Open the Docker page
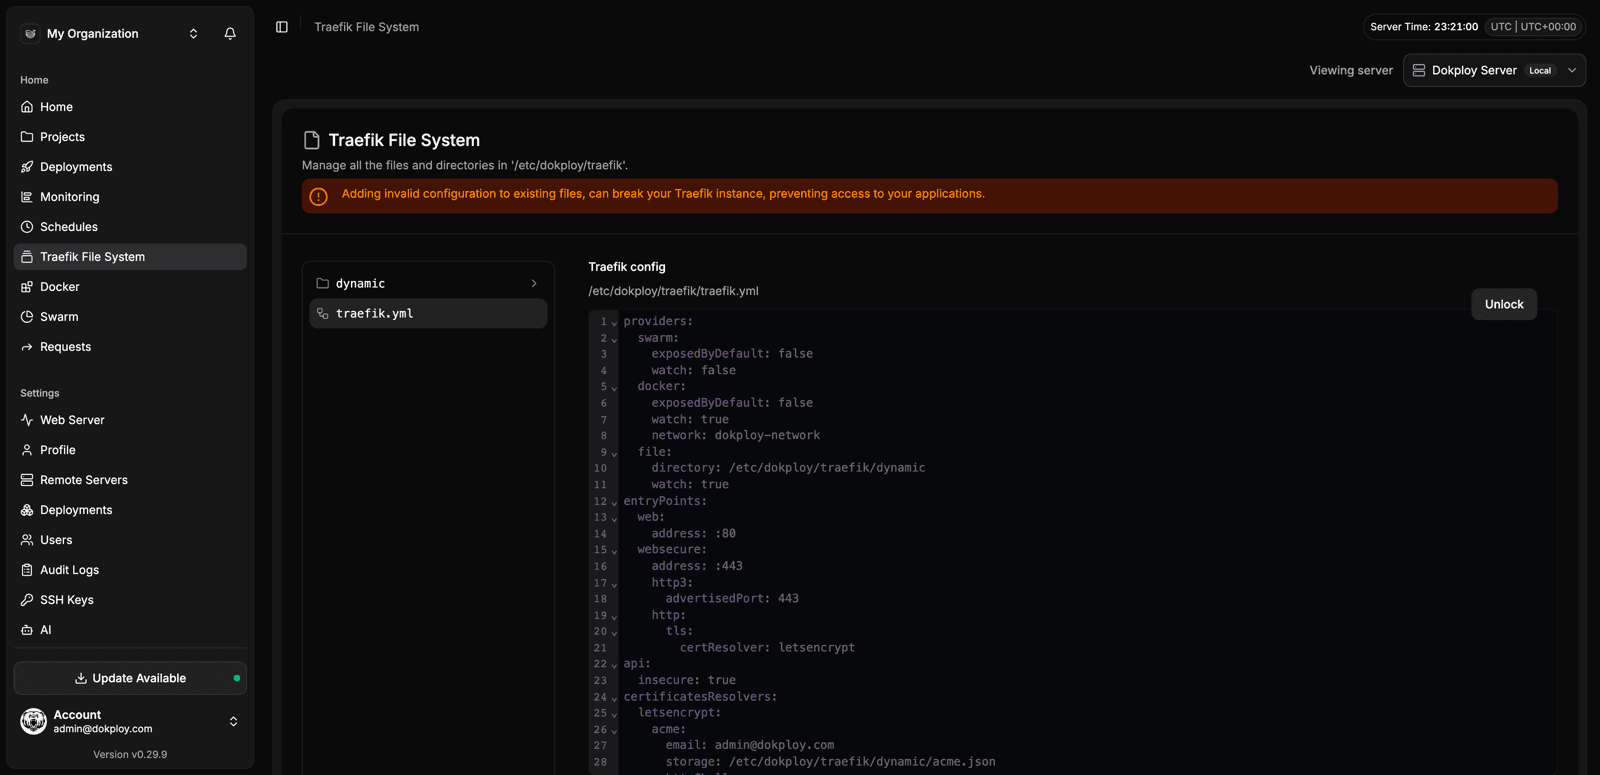Viewport: 1600px width, 775px height. (x=130, y=287)
